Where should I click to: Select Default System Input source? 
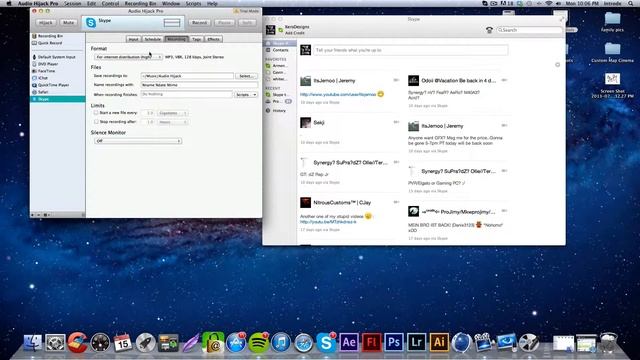pos(56,57)
